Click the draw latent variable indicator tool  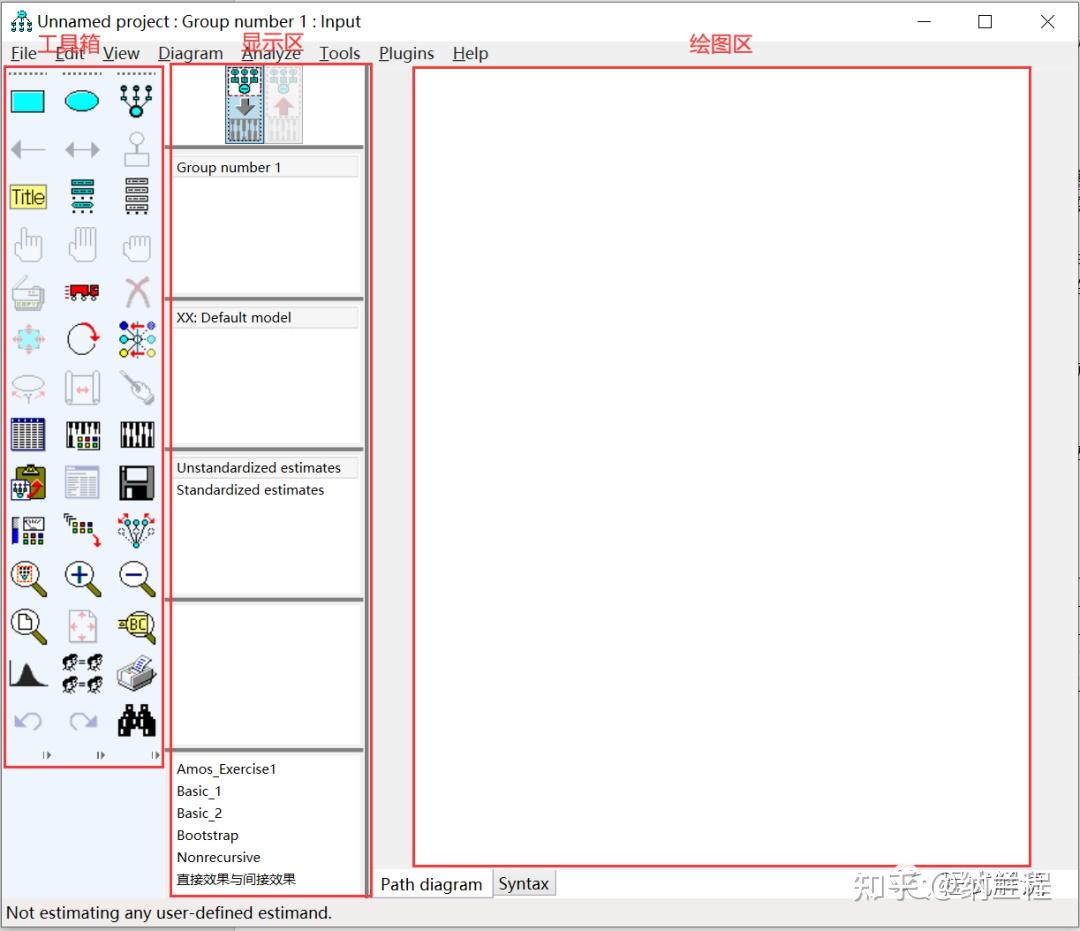(x=136, y=101)
